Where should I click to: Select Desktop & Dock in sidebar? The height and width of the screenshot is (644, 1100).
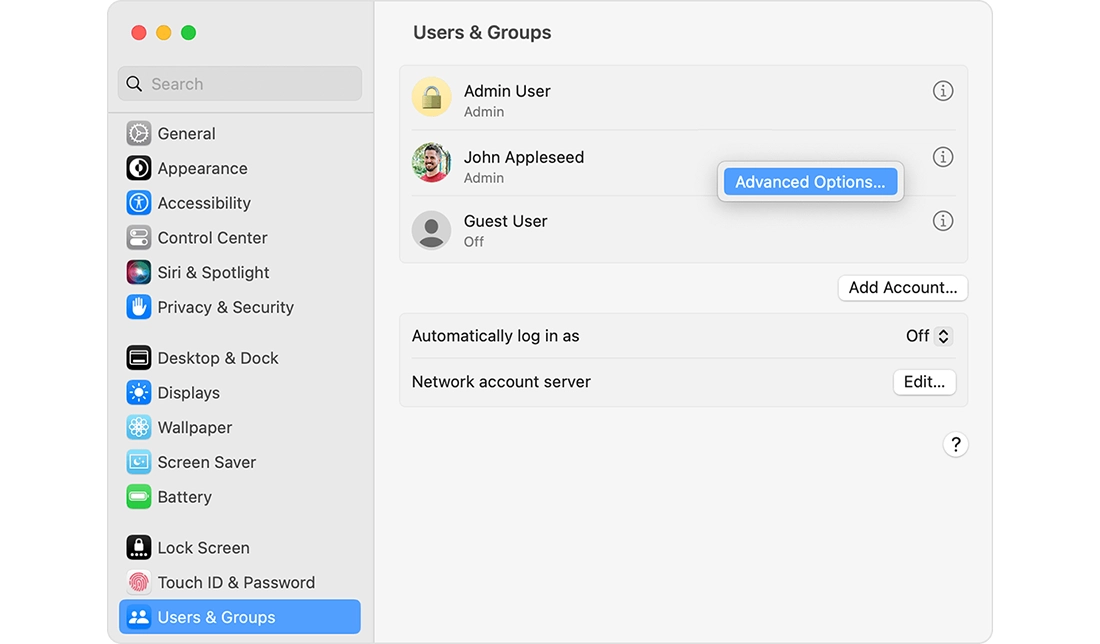217,358
